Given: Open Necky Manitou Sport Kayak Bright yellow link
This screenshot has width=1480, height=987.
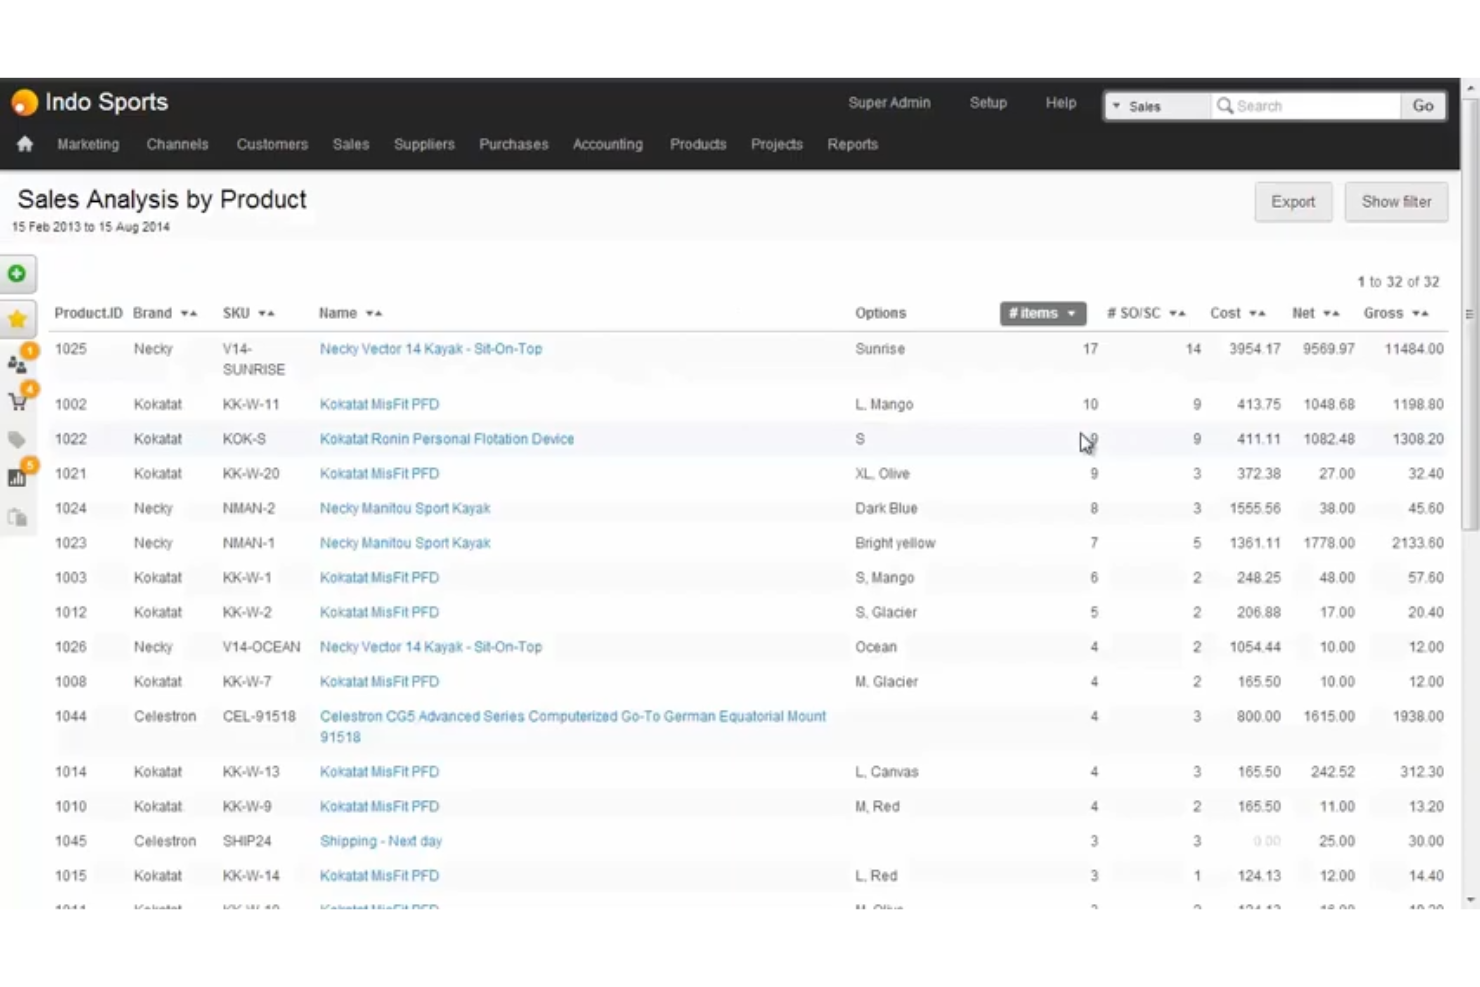Looking at the screenshot, I should point(405,543).
